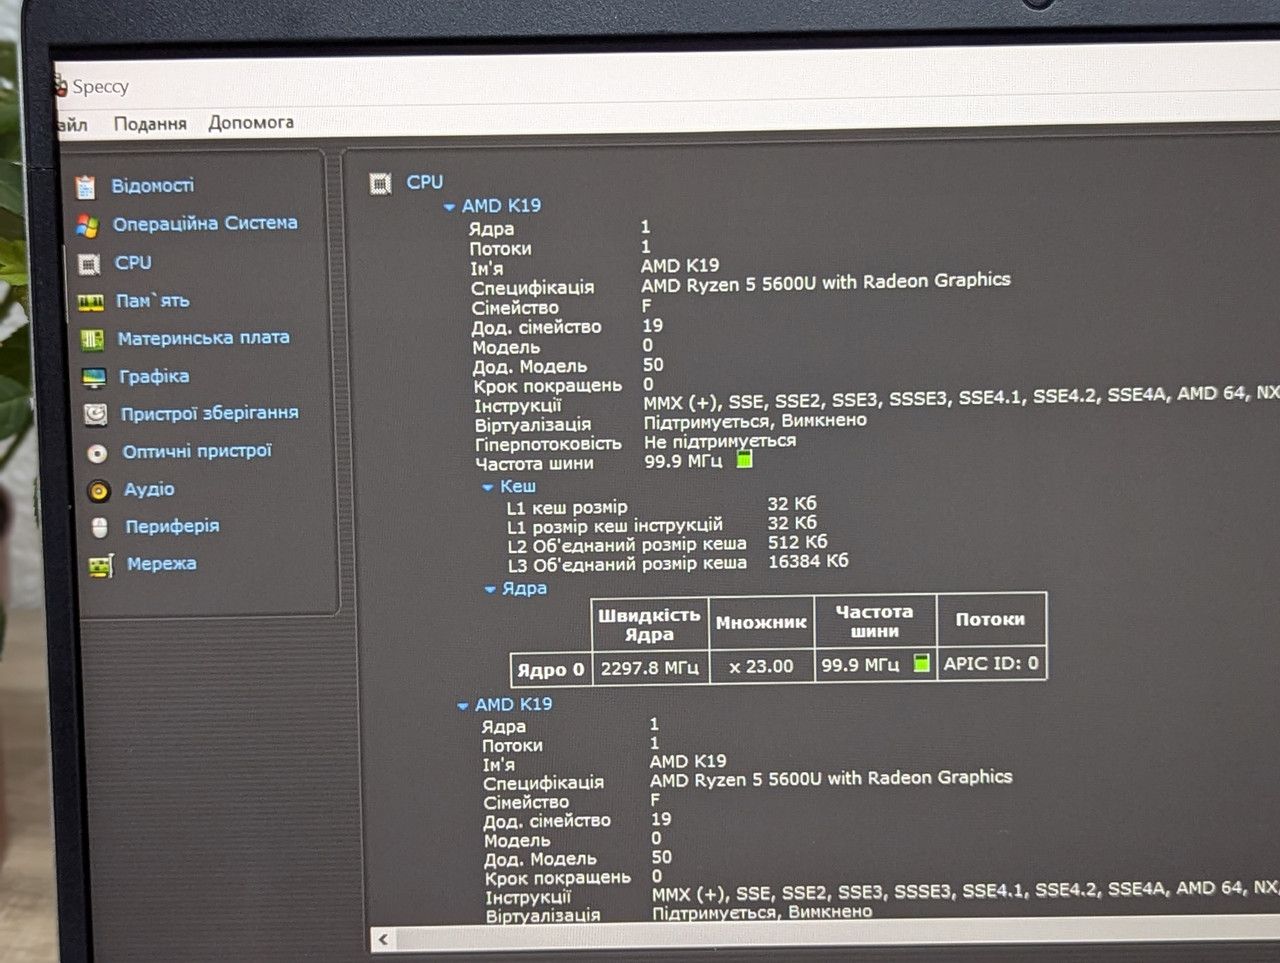The image size is (1280, 963).
Task: Select Гіперпотоковість row label
Action: [548, 444]
